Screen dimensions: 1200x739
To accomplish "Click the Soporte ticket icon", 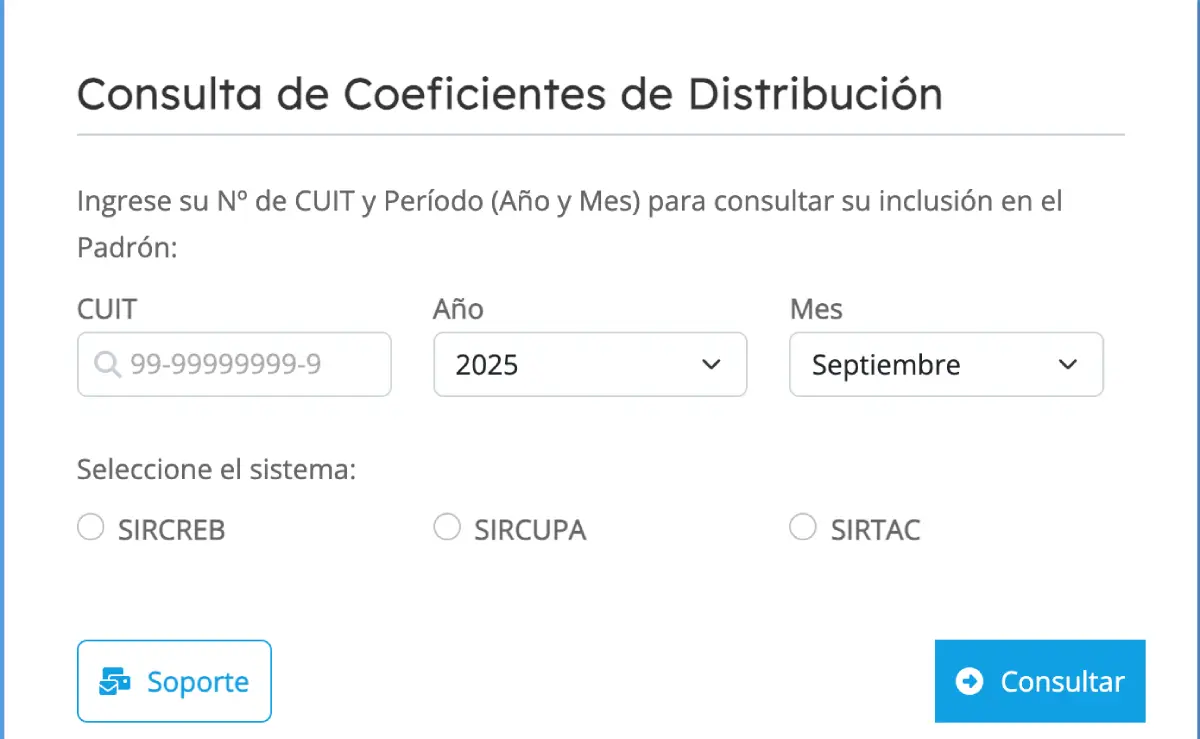I will coord(115,682).
